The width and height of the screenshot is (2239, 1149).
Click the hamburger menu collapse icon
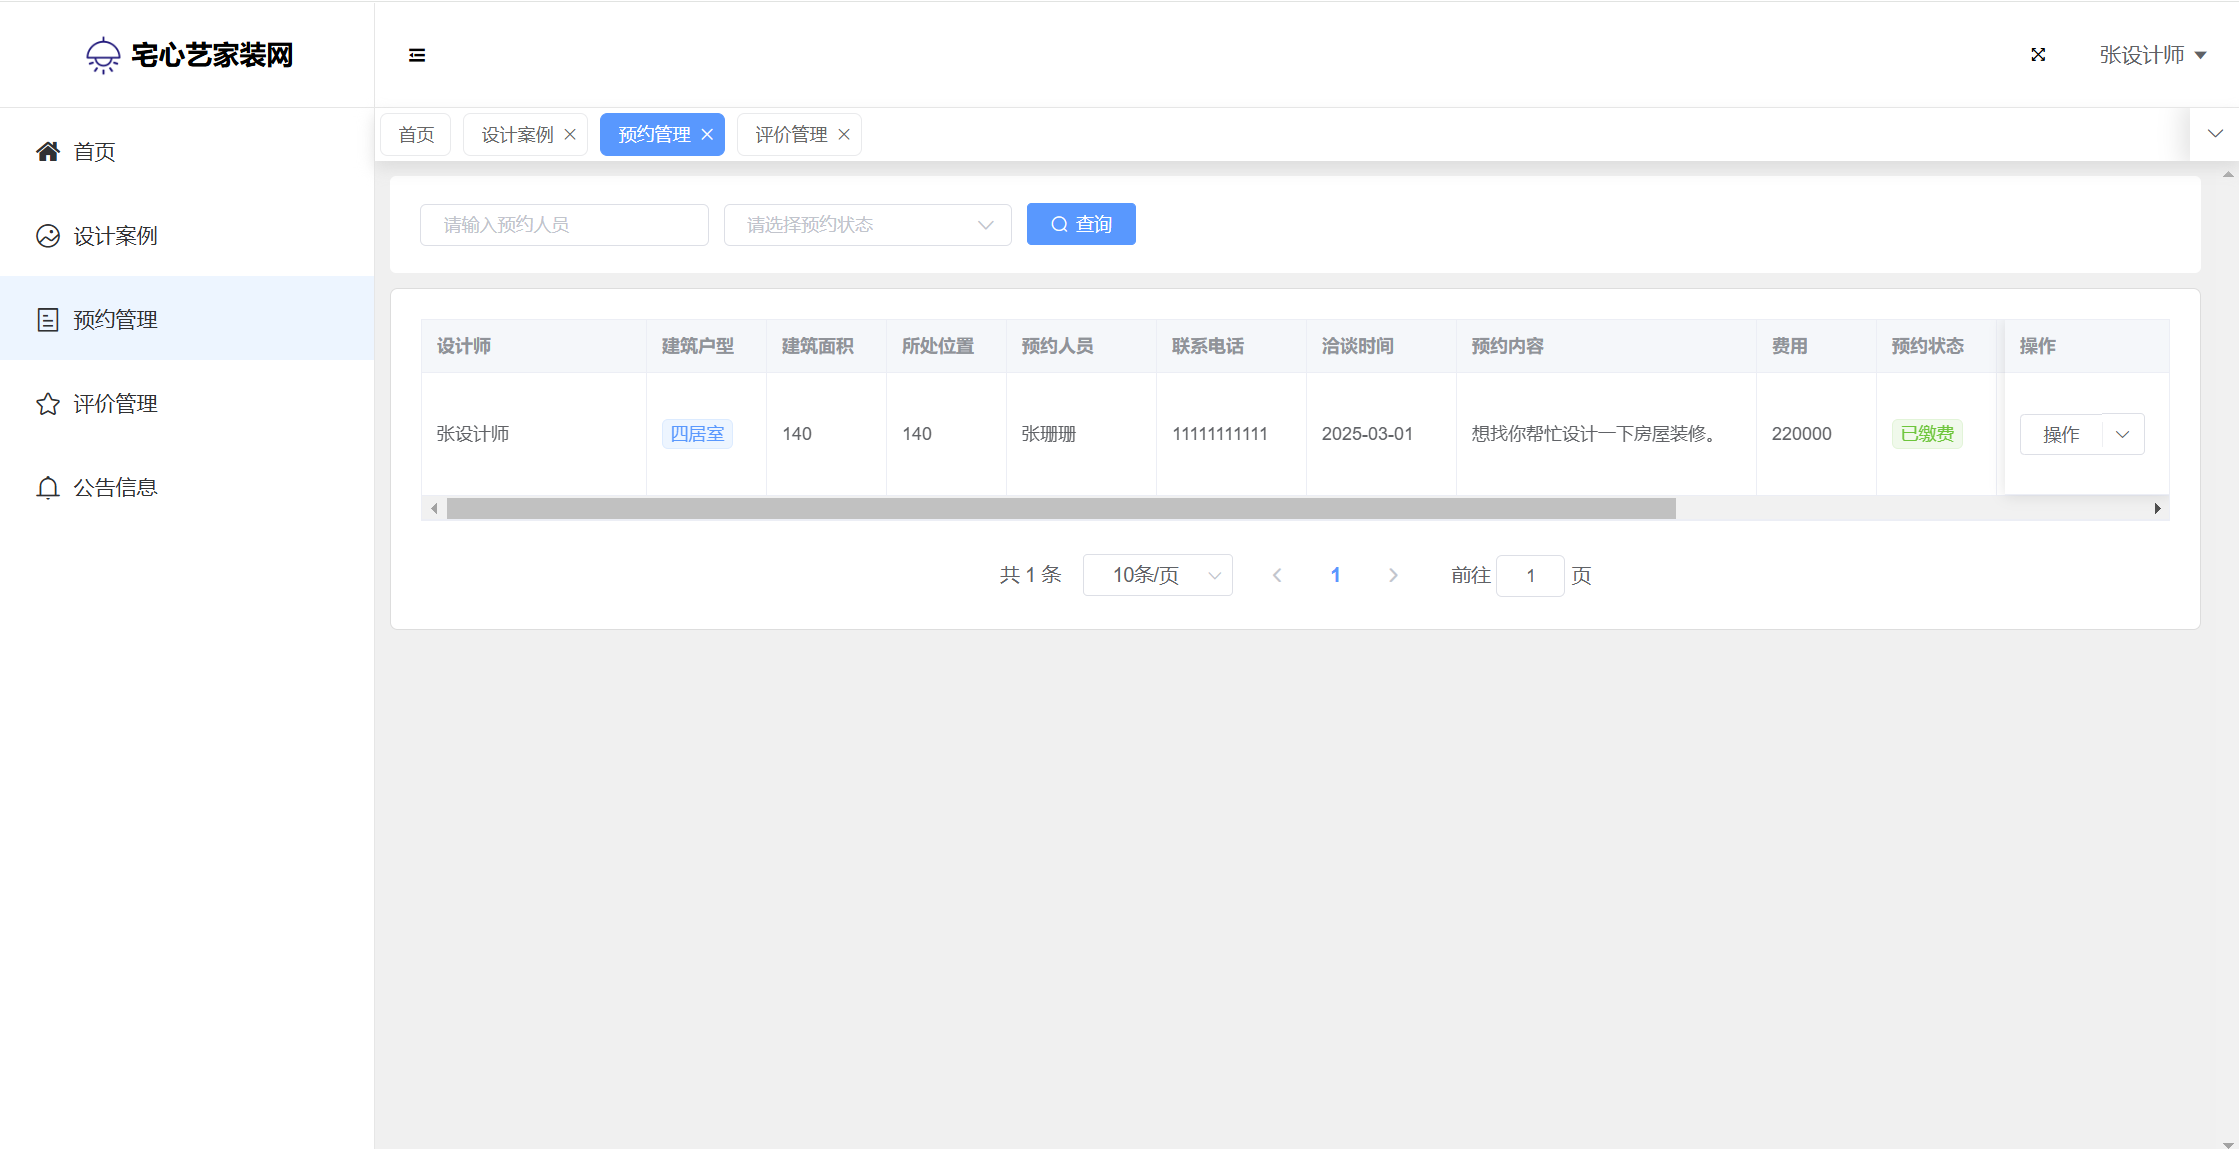point(417,55)
